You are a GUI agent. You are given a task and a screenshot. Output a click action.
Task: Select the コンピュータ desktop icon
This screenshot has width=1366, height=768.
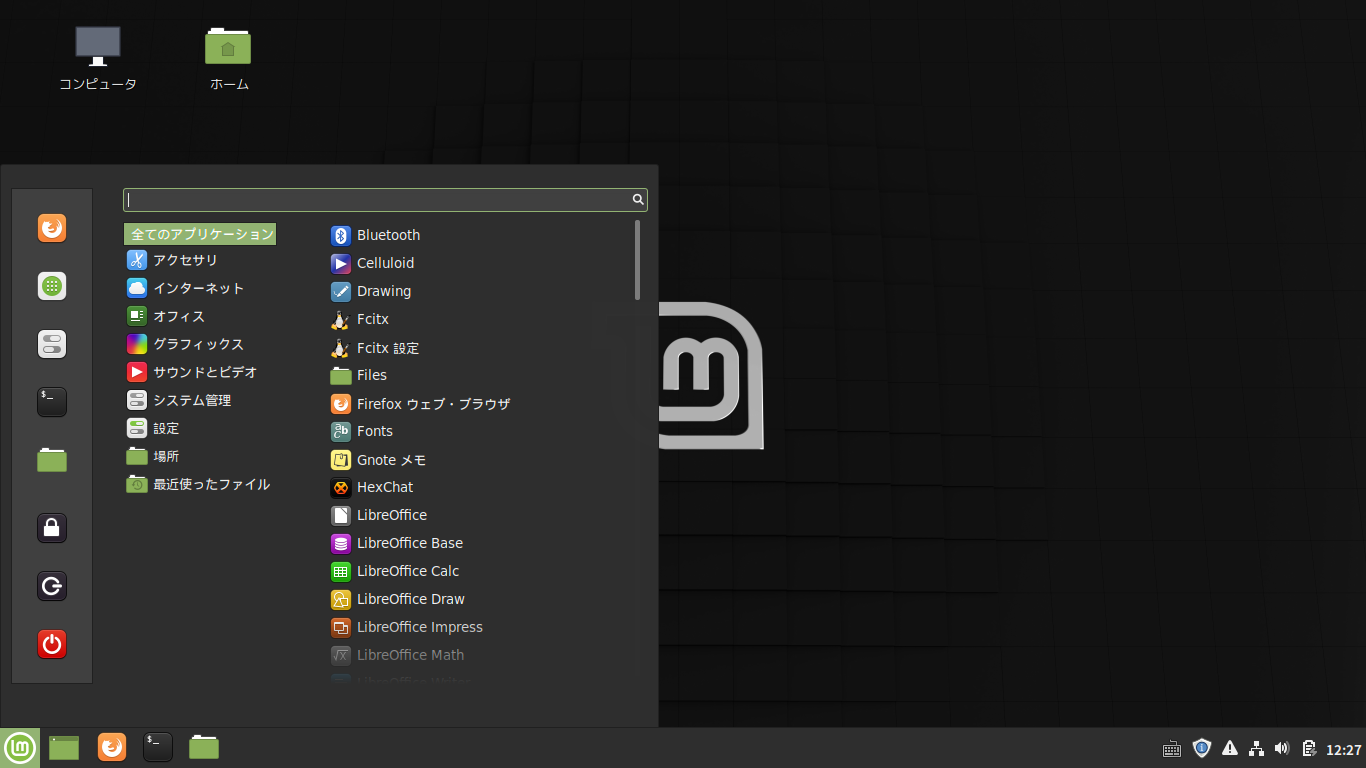click(x=98, y=58)
